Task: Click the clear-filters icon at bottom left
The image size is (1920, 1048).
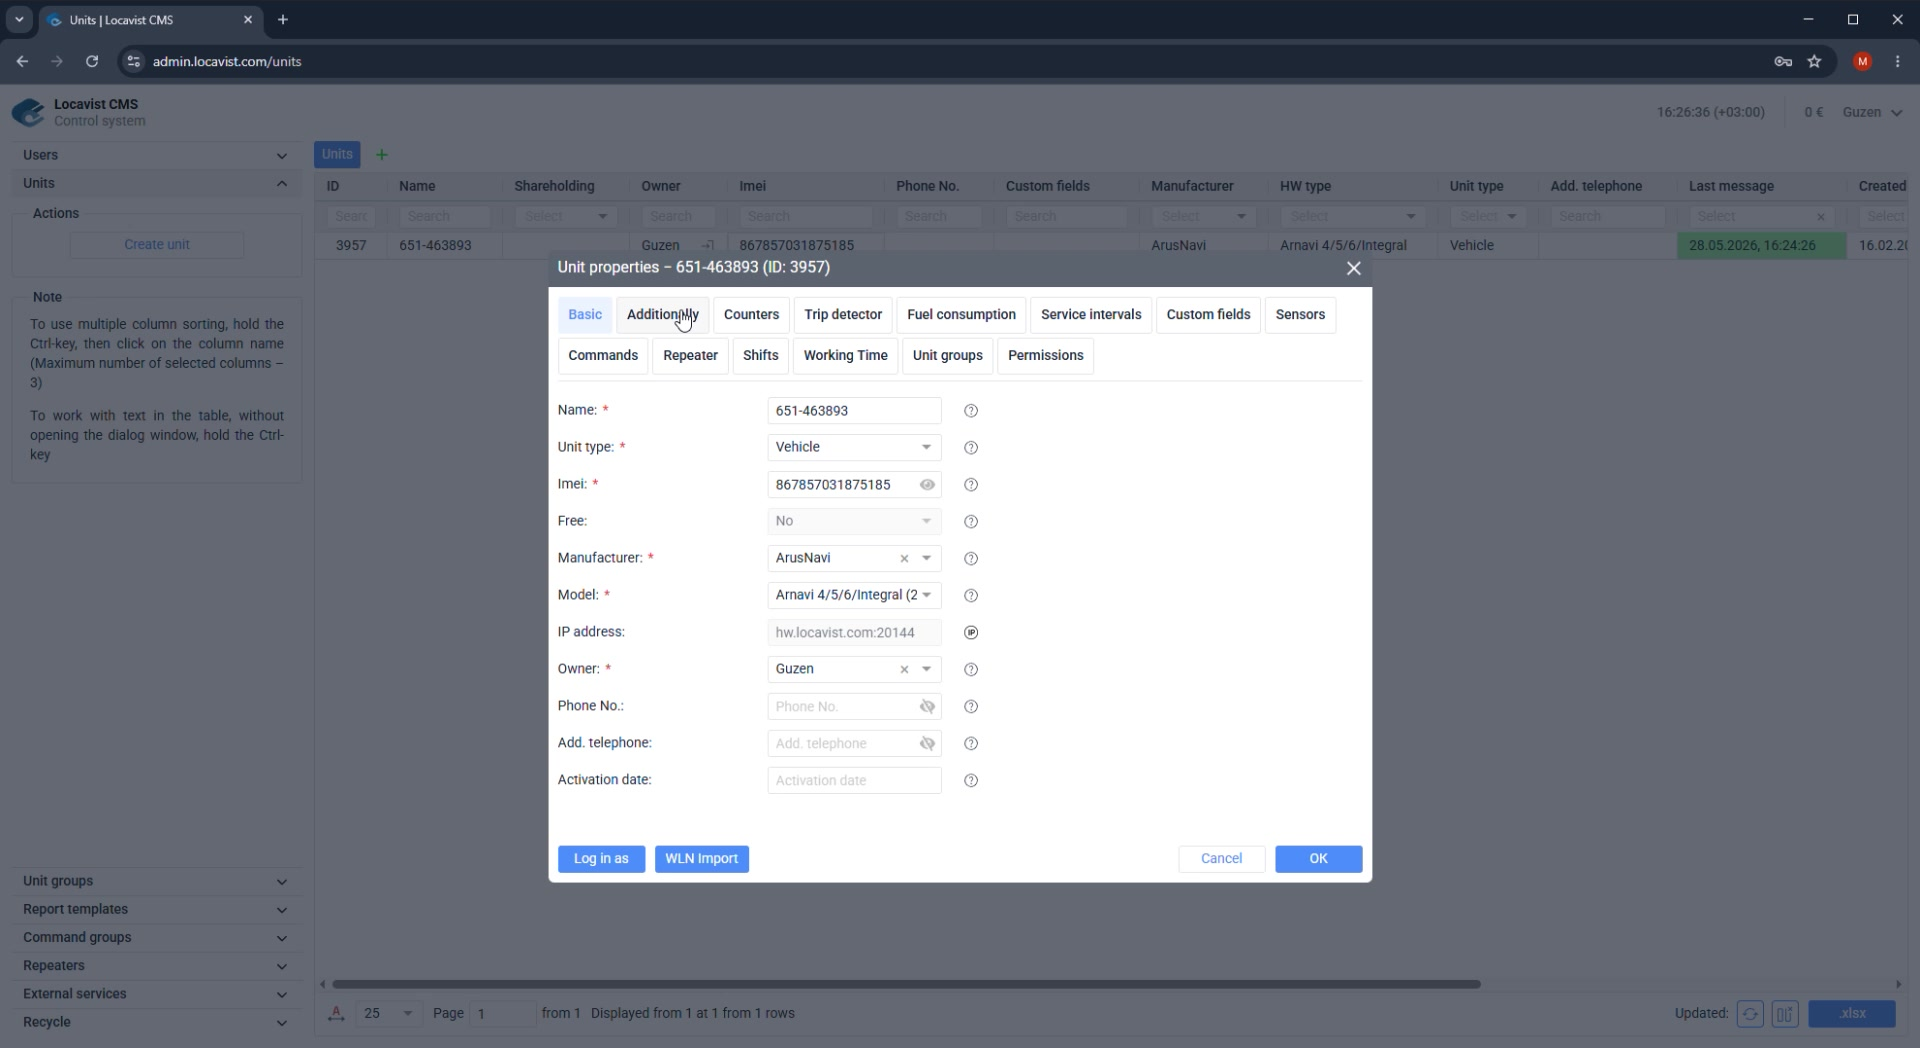Action: 337,1014
